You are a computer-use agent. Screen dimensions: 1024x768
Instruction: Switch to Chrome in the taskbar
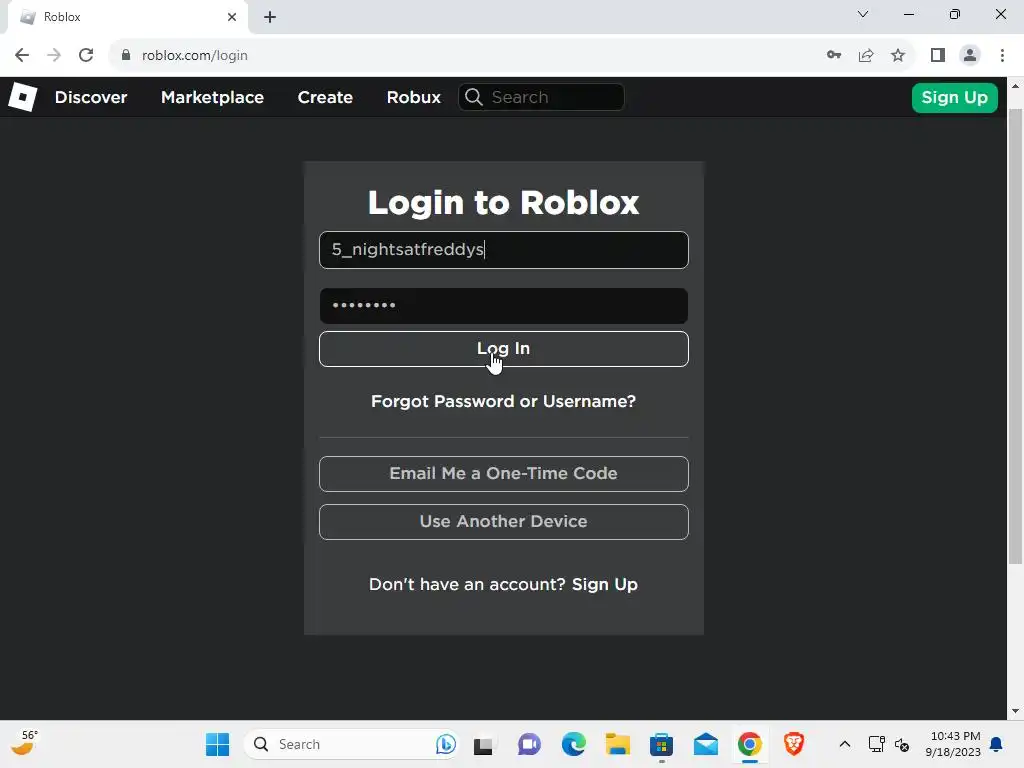[750, 744]
